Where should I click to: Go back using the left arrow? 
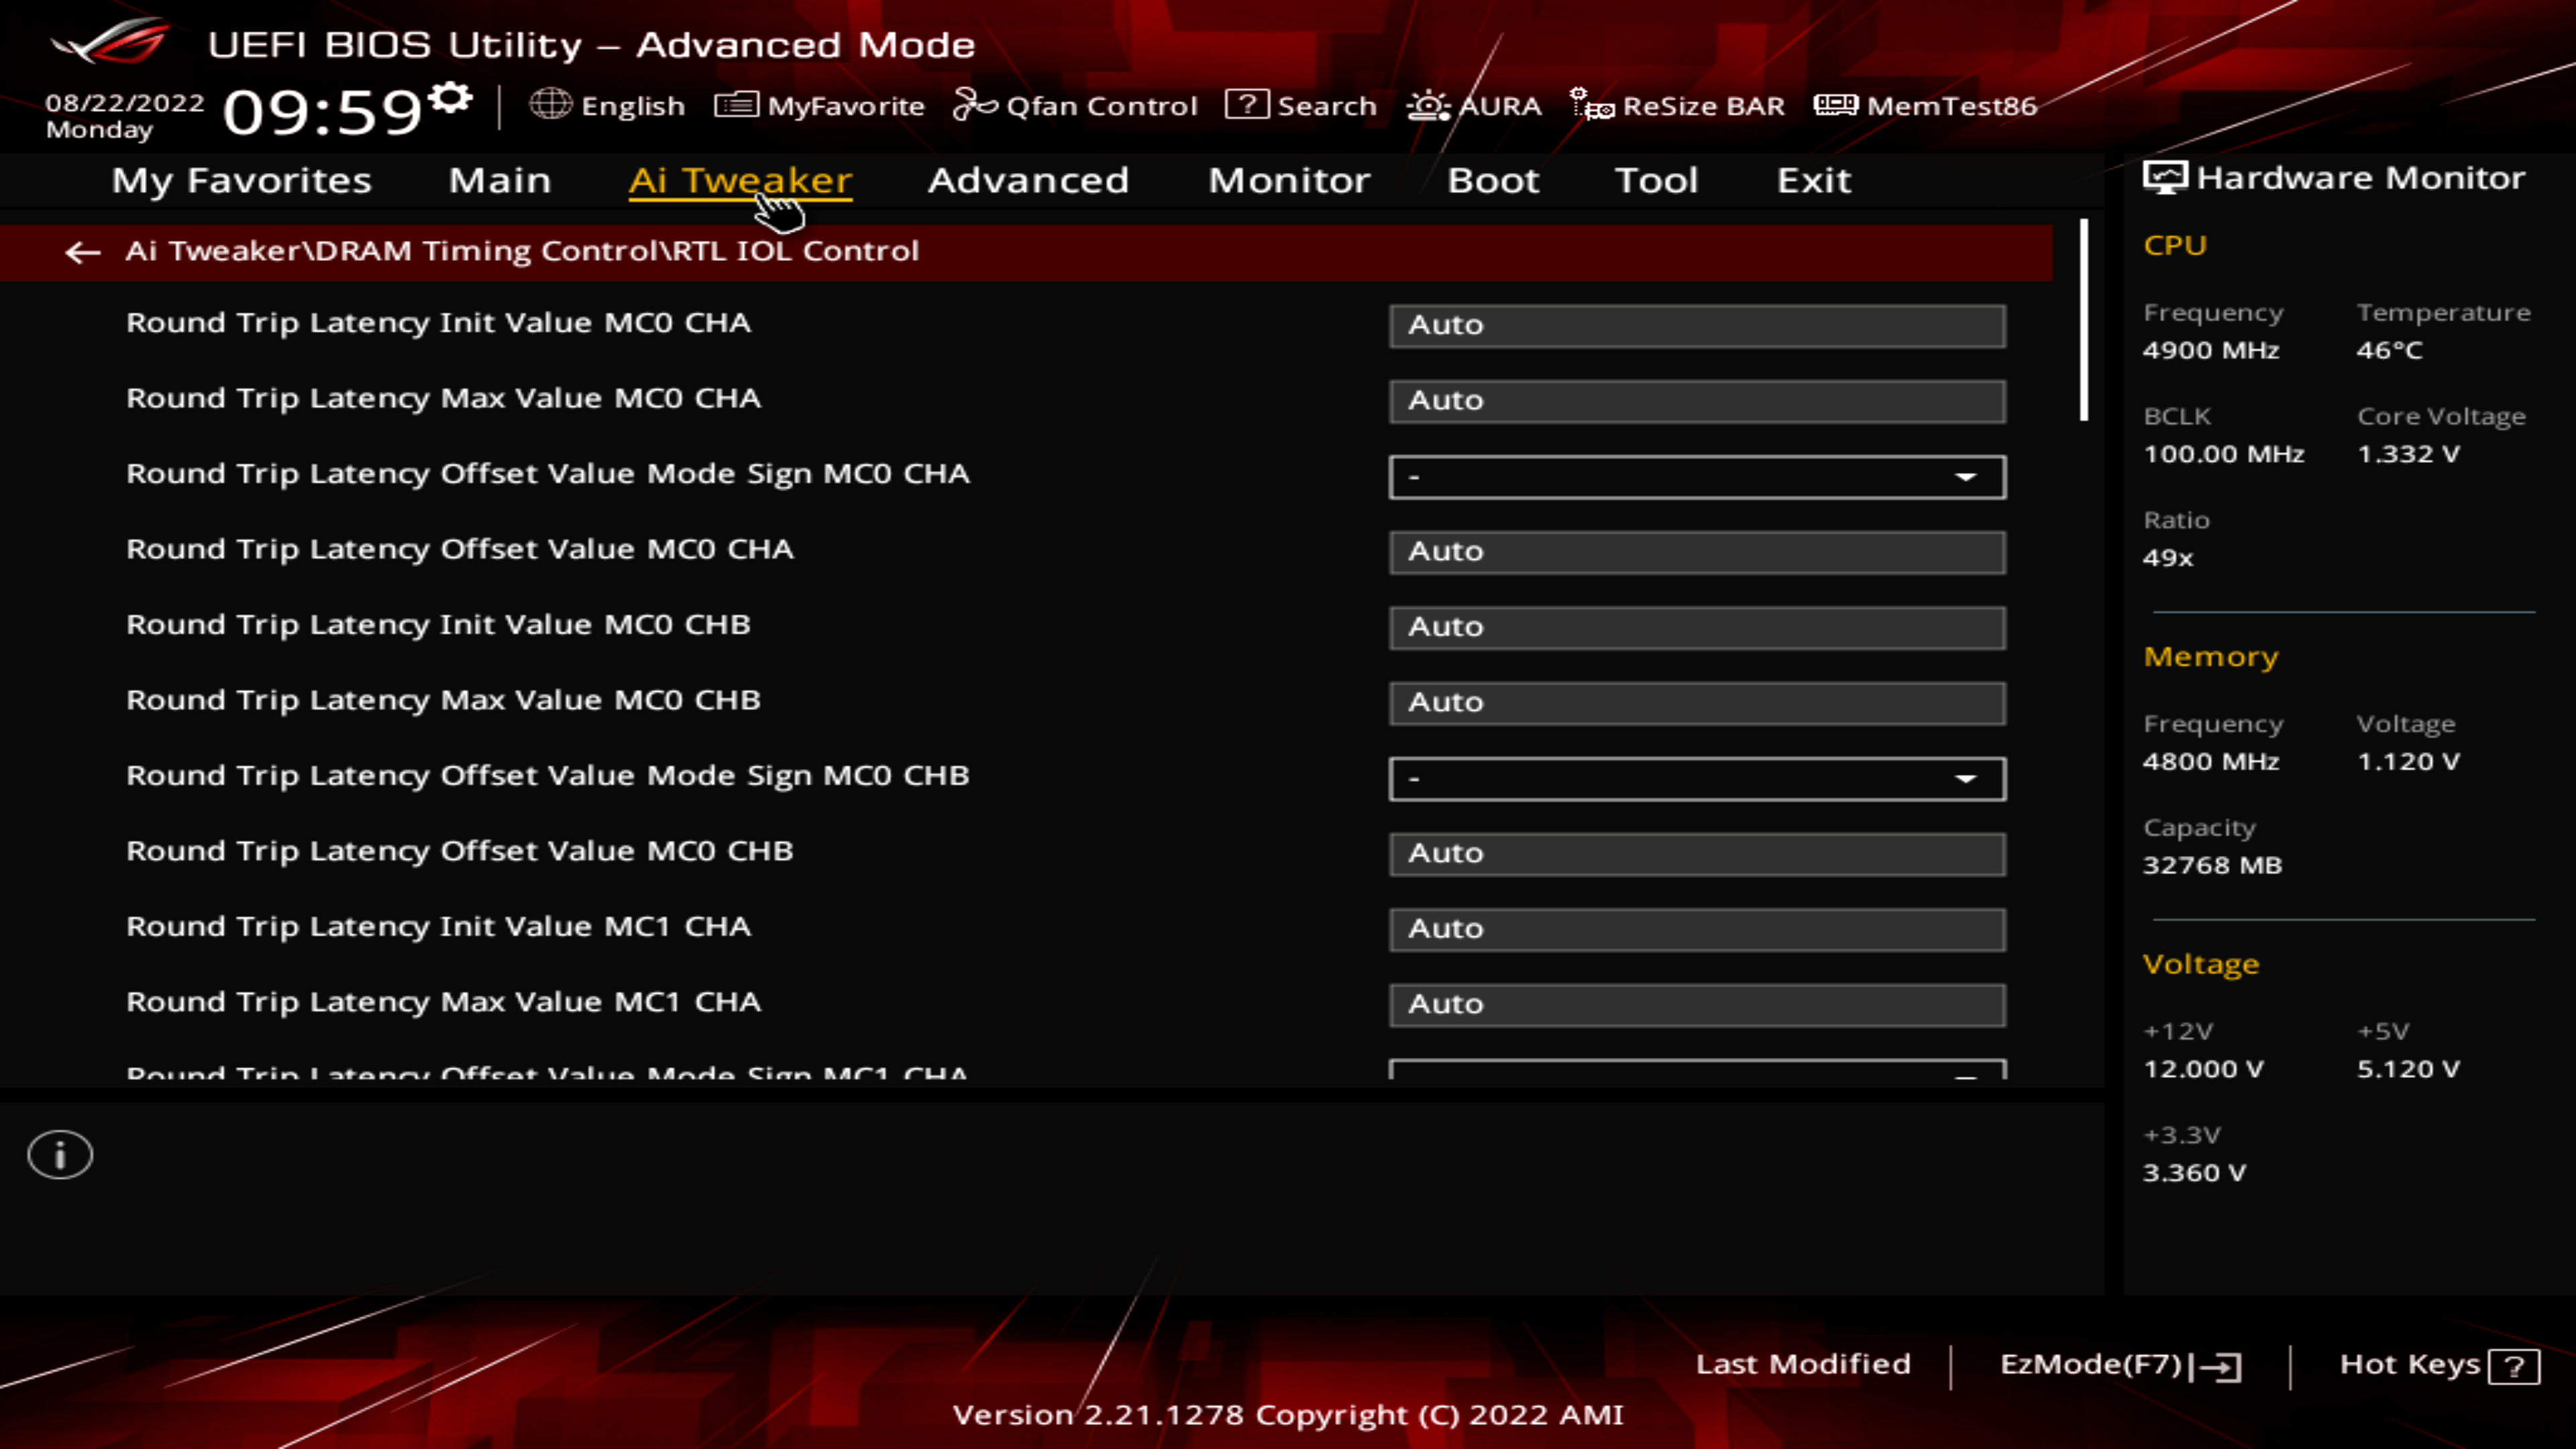[x=82, y=252]
